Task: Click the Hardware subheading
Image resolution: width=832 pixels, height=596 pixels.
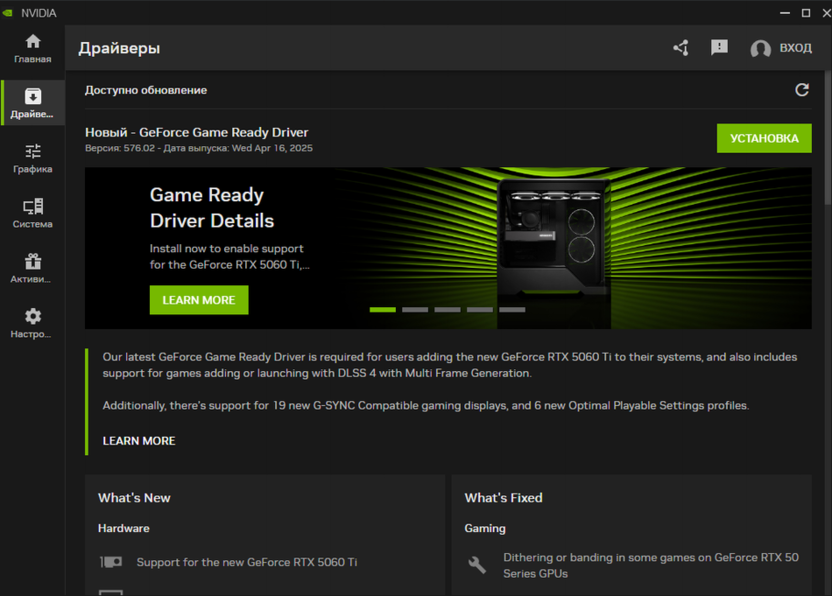Action: tap(124, 529)
